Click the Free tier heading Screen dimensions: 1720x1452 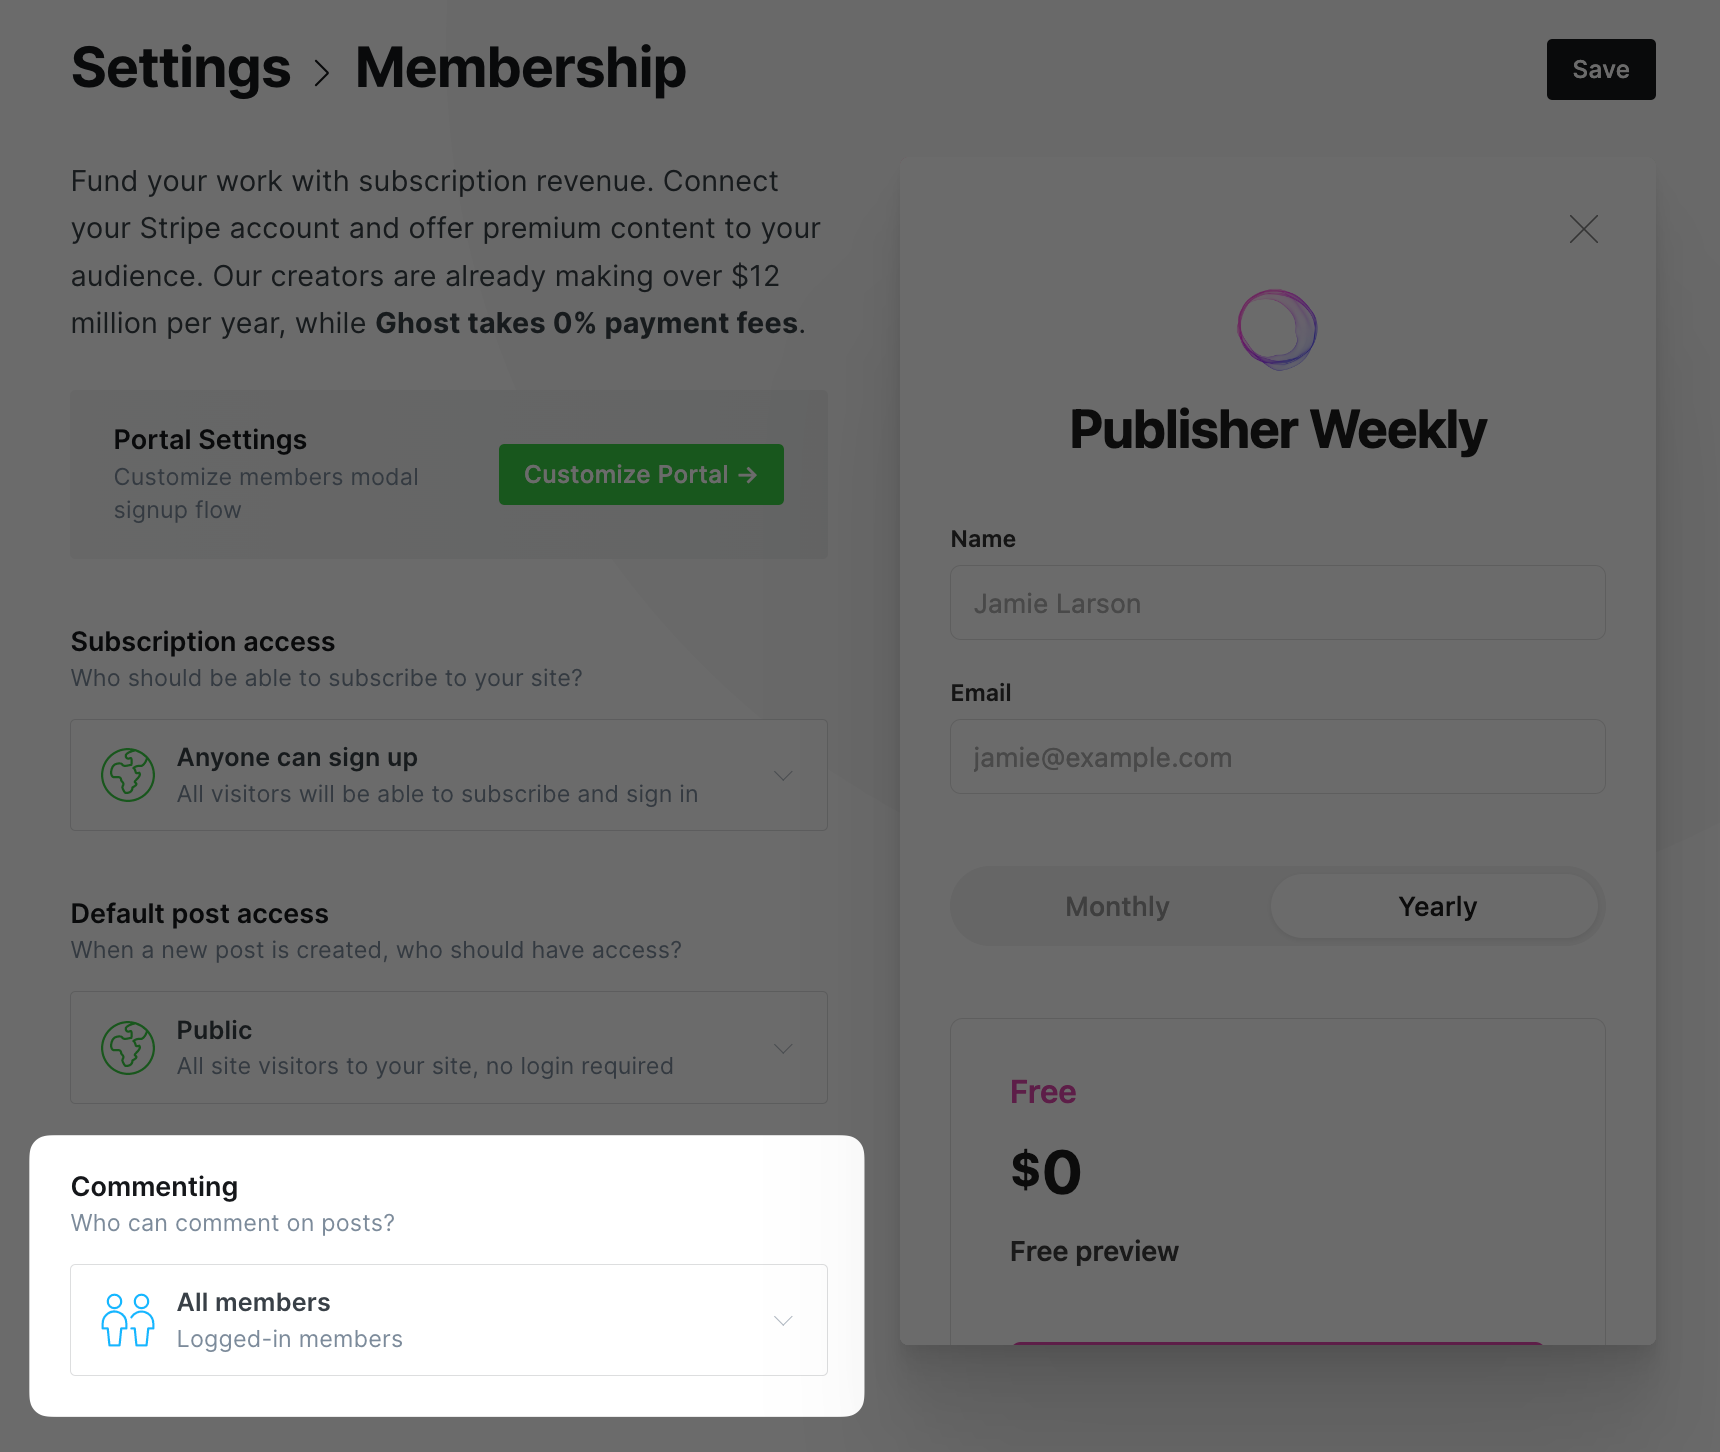pos(1042,1091)
